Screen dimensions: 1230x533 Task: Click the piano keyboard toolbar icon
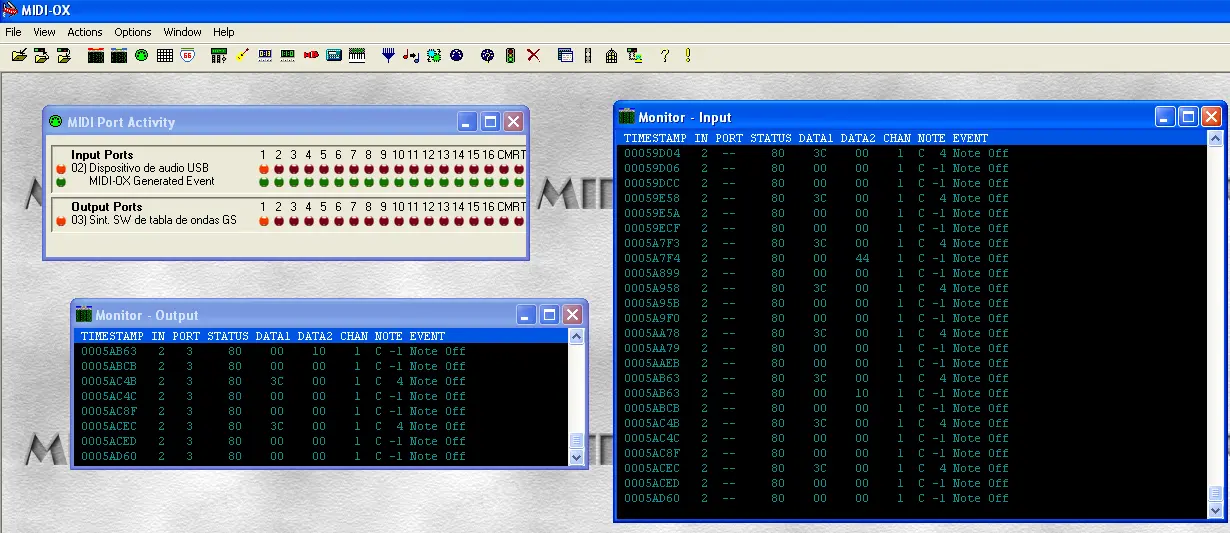click(357, 56)
